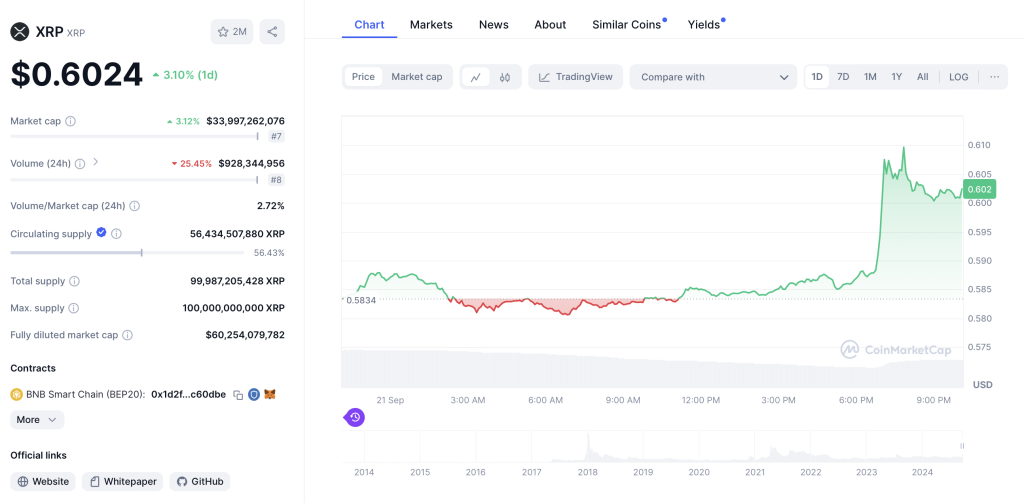Click the range navigator right handle
The width and height of the screenshot is (1024, 503).
pyautogui.click(x=961, y=446)
